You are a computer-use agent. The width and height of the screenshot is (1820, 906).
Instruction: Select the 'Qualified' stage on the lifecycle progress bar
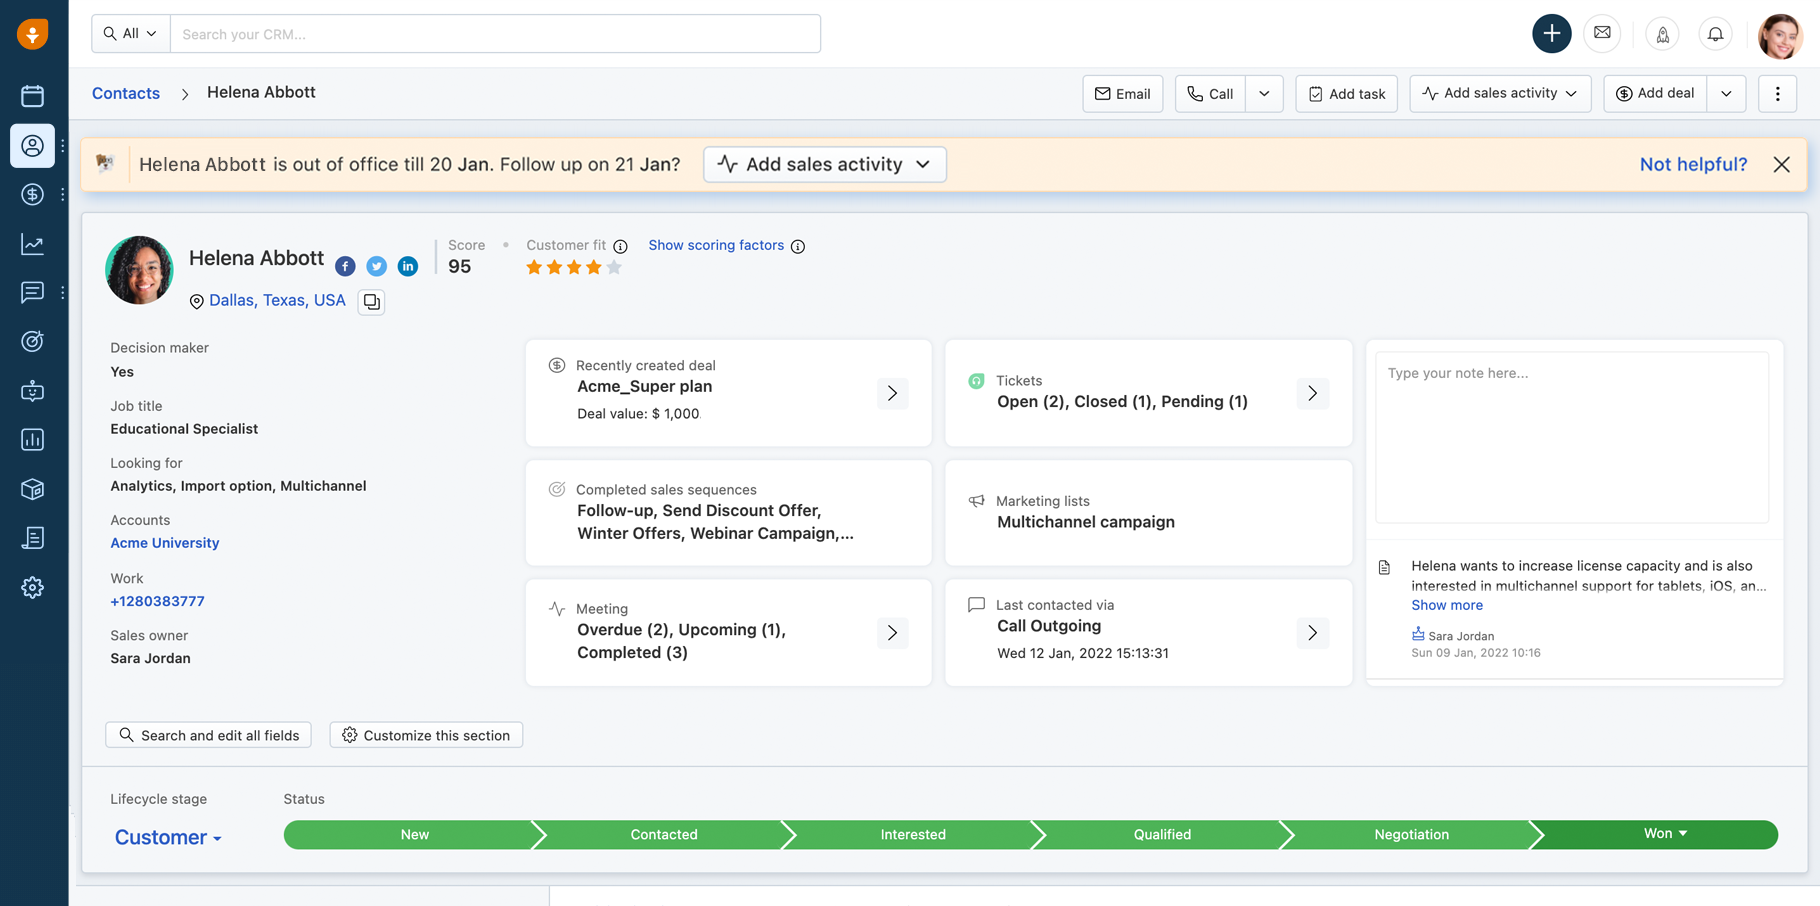tap(1162, 834)
